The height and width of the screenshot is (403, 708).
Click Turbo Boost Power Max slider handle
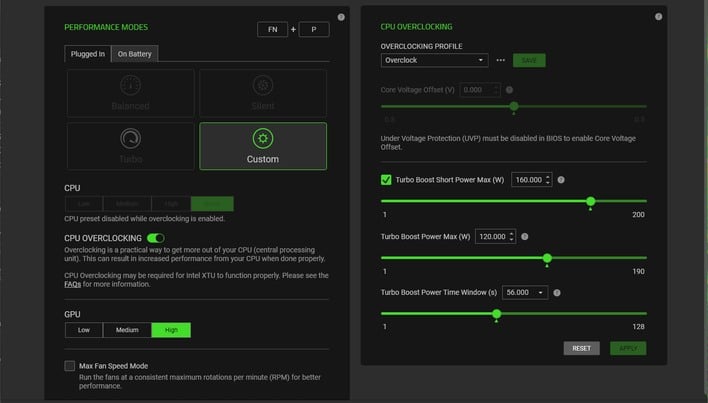pyautogui.click(x=547, y=258)
